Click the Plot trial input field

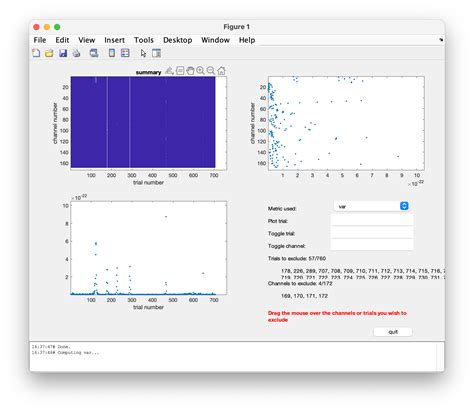372,220
